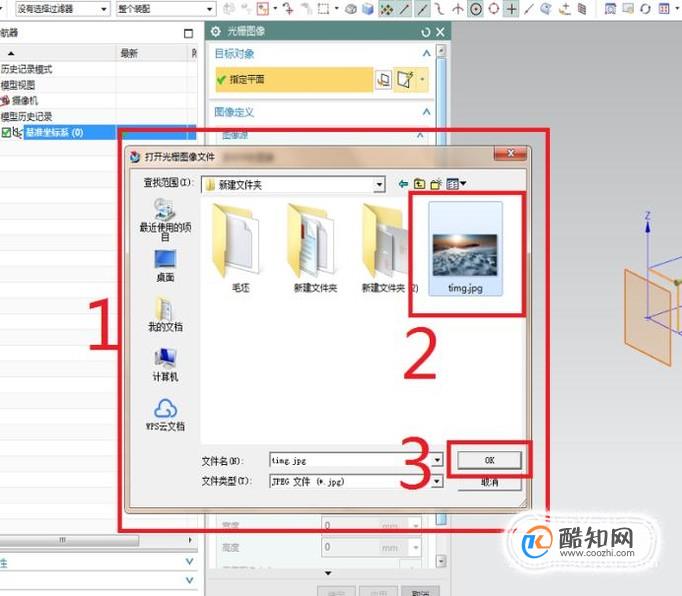The image size is (682, 596).
Task: Create new folder icon in dialog
Action: (x=436, y=184)
